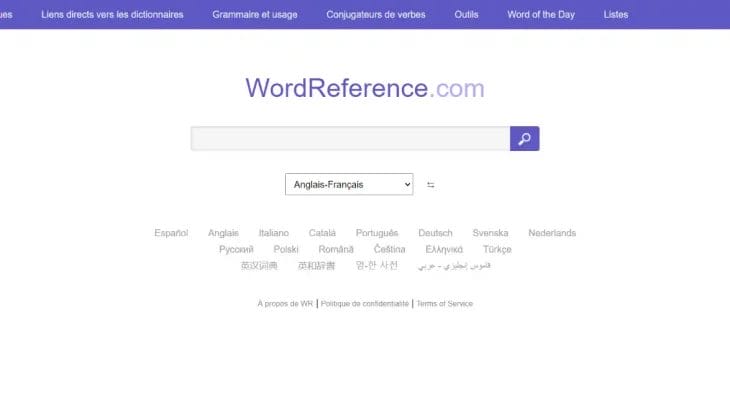Open the Anglais-Français dictionary dropdown

click(349, 185)
